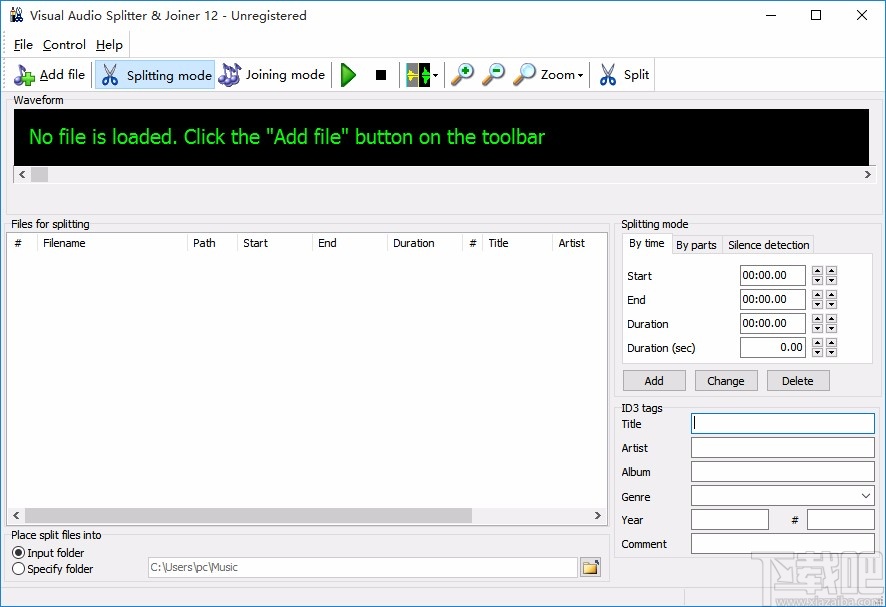Screen dimensions: 886x607
Task: Click the Start column header in file list
Action: click(274, 243)
